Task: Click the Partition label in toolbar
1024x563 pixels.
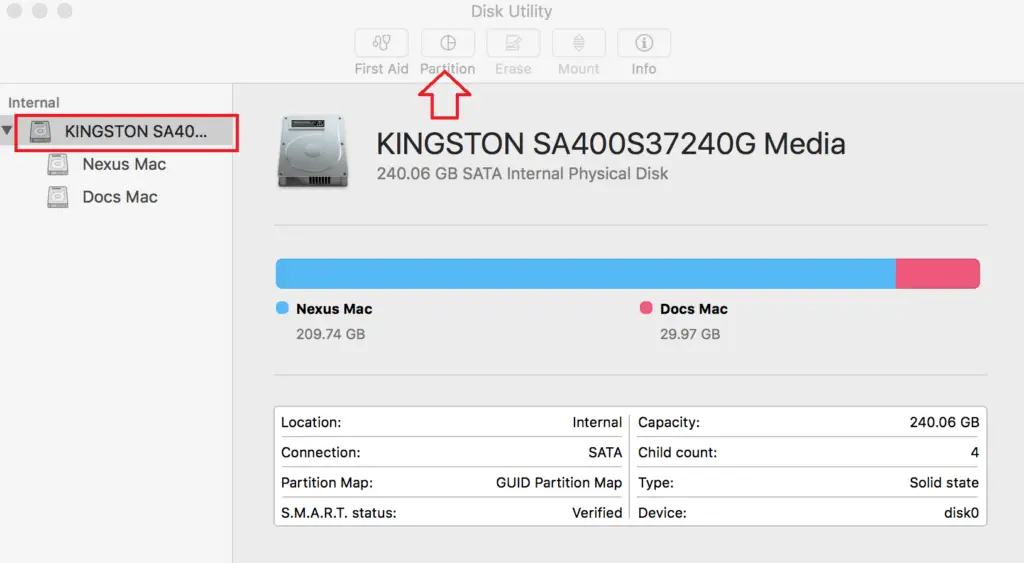Action: point(447,69)
